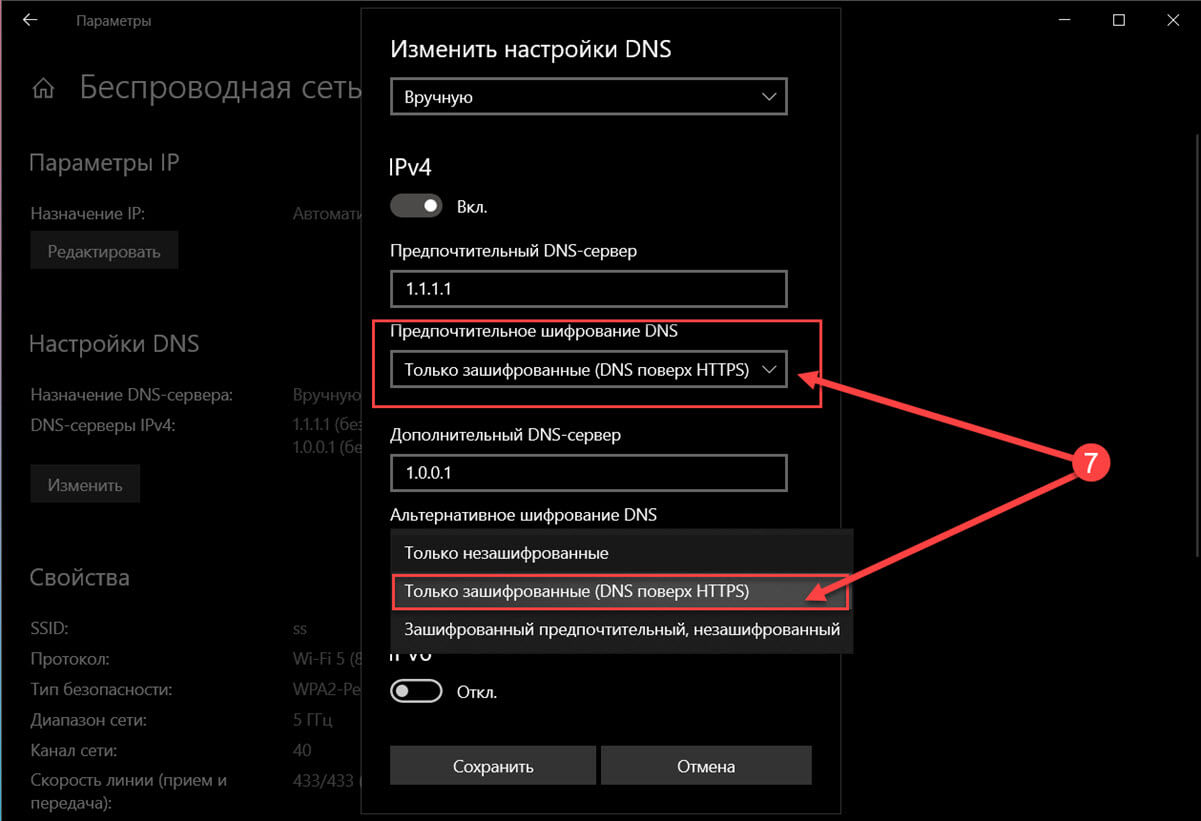Image resolution: width=1201 pixels, height=821 pixels.
Task: Click the Канал сети: row label
Action: tap(74, 750)
